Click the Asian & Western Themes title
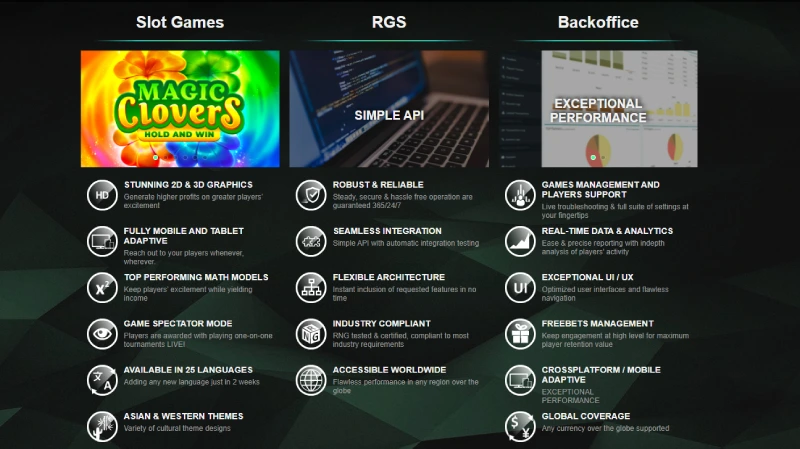800x449 pixels. 183,416
